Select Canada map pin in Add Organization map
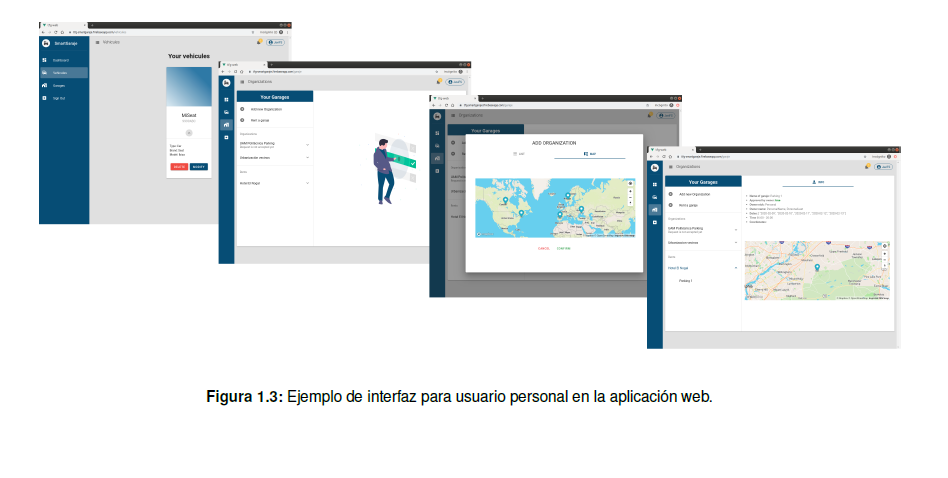The image size is (948, 478). tap(505, 200)
